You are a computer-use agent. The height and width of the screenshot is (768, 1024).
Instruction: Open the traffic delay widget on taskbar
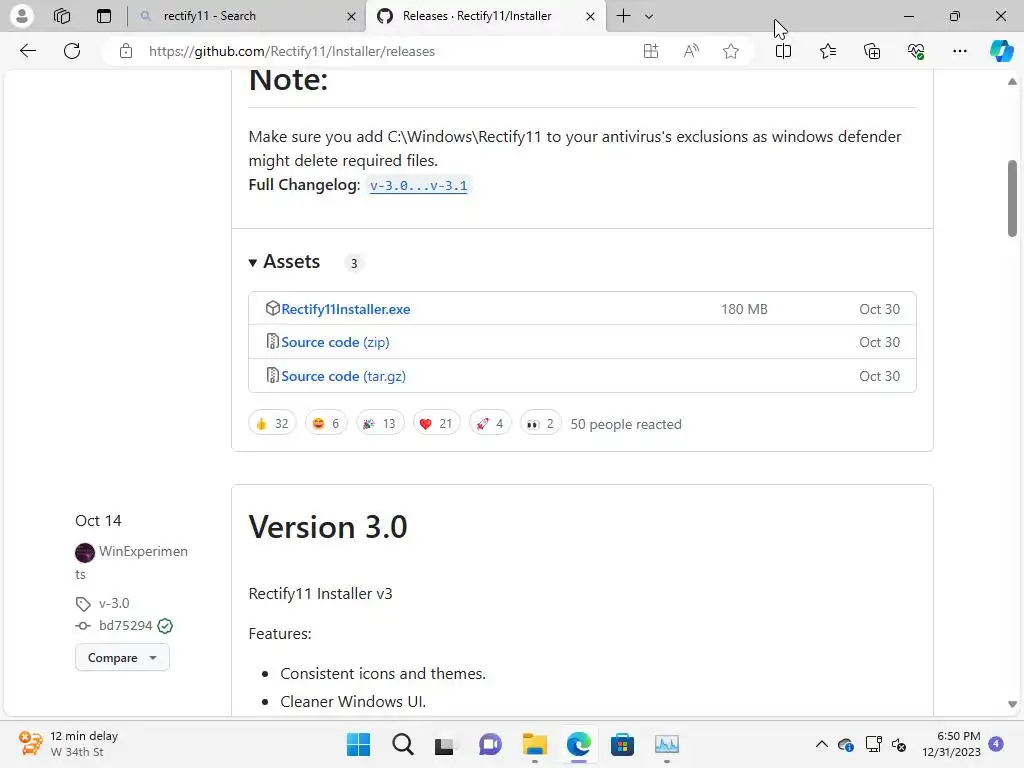point(68,744)
